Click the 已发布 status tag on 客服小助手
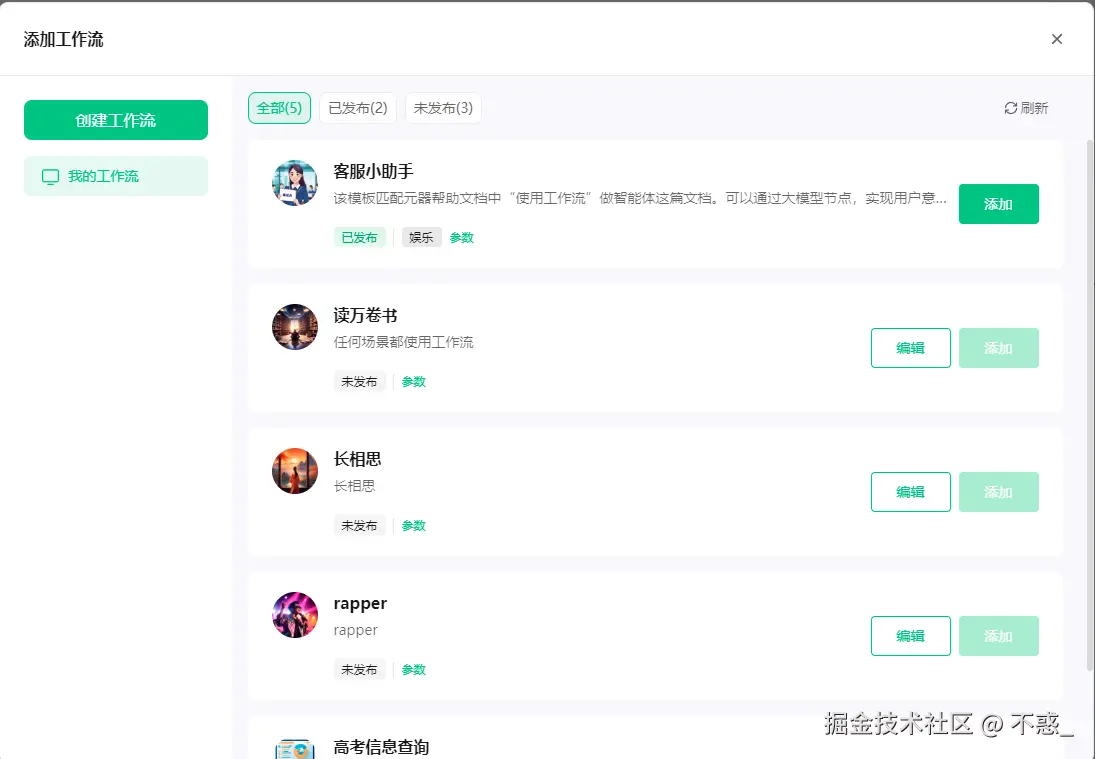 [360, 237]
